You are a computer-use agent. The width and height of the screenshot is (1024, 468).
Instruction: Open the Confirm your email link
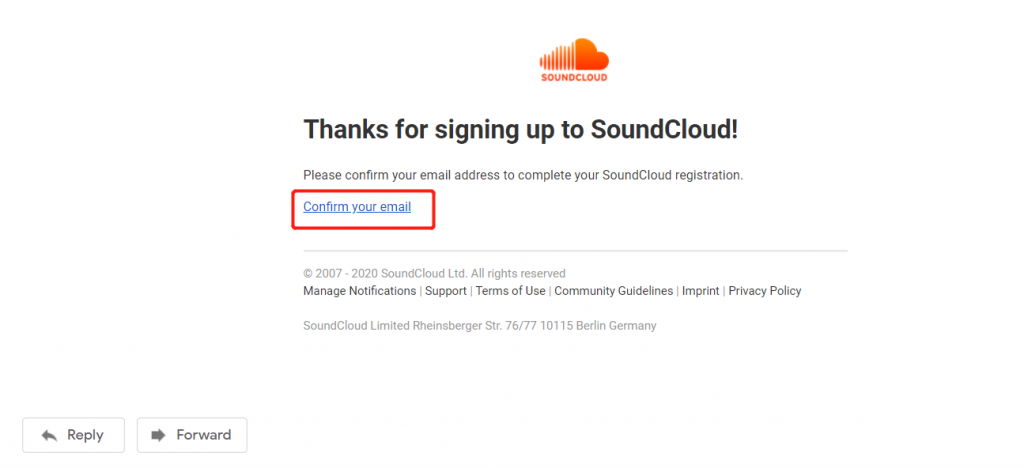point(357,207)
